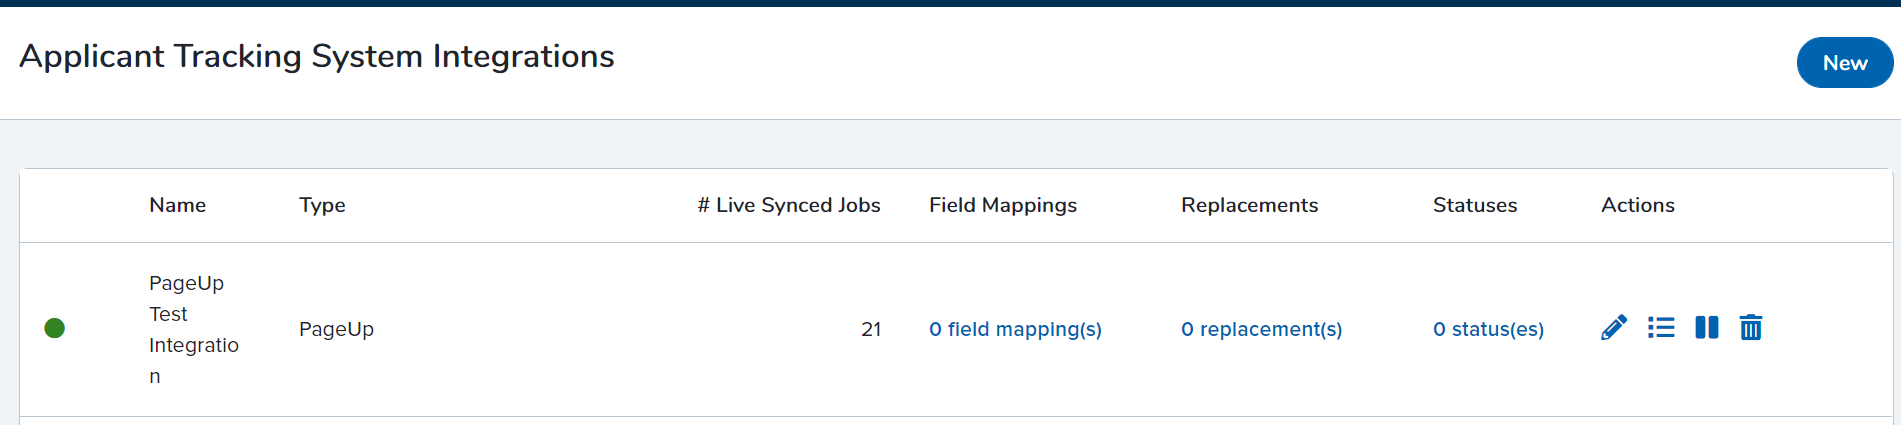Viewport: 1901px width, 425px height.
Task: Open the list icon in Actions column
Action: pos(1661,328)
